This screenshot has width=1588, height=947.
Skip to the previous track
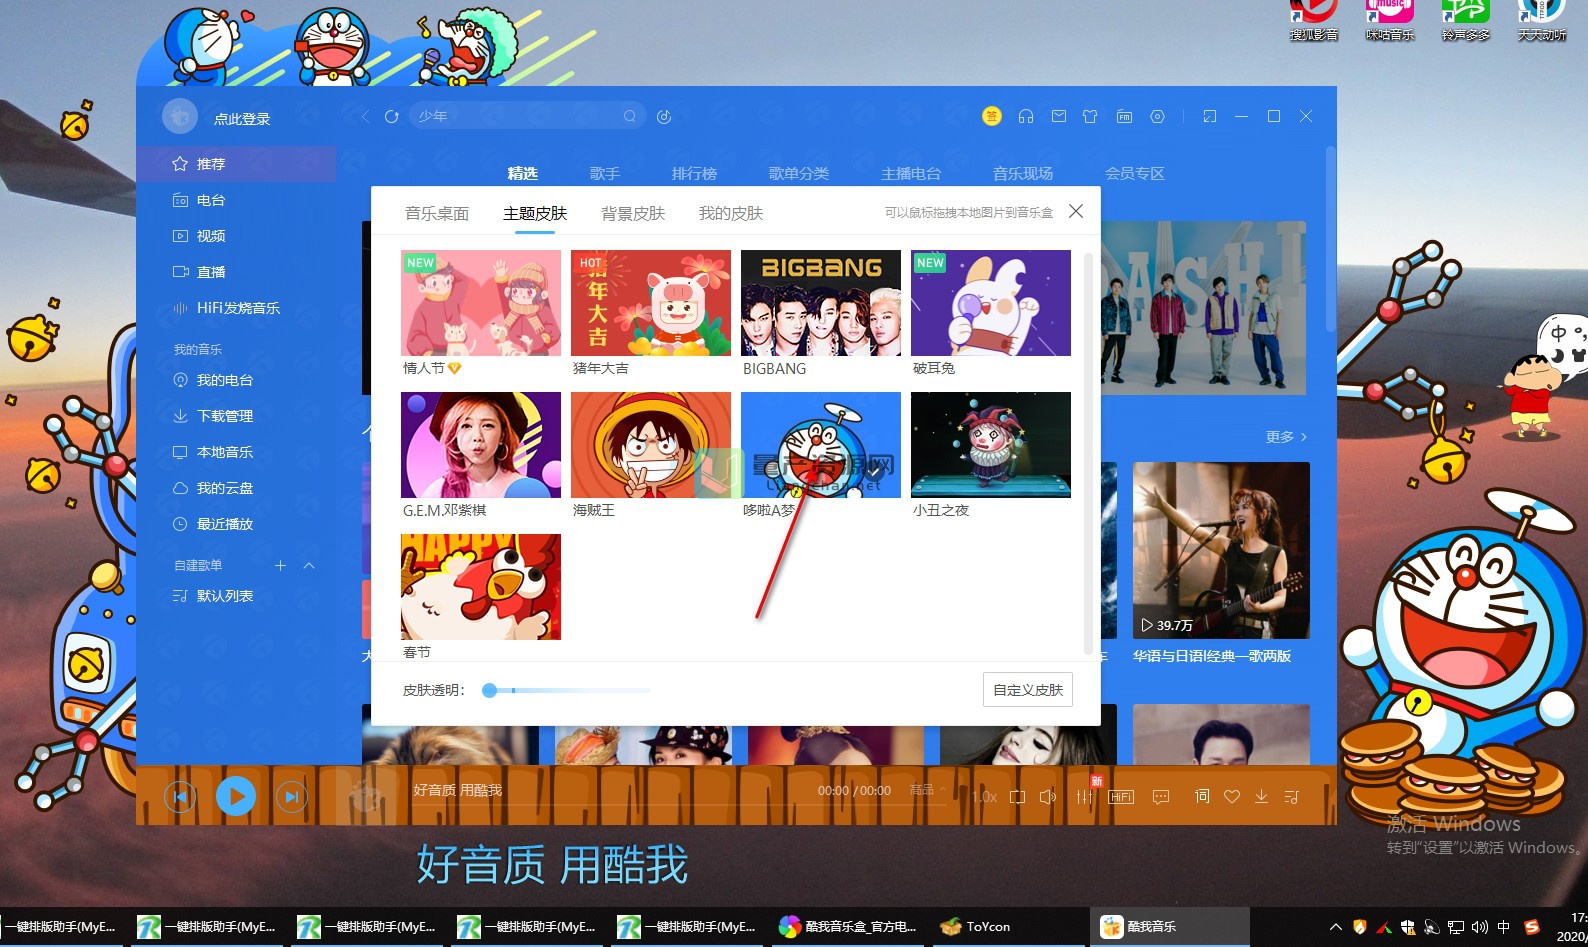[x=180, y=797]
